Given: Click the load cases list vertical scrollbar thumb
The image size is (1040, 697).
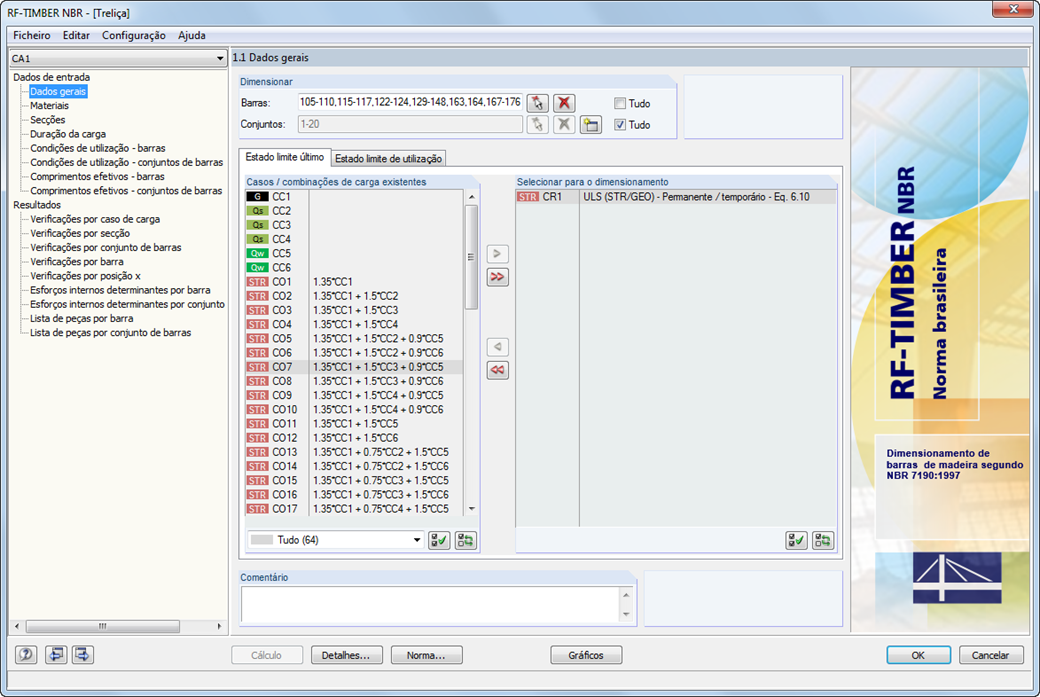Looking at the screenshot, I should point(472,257).
